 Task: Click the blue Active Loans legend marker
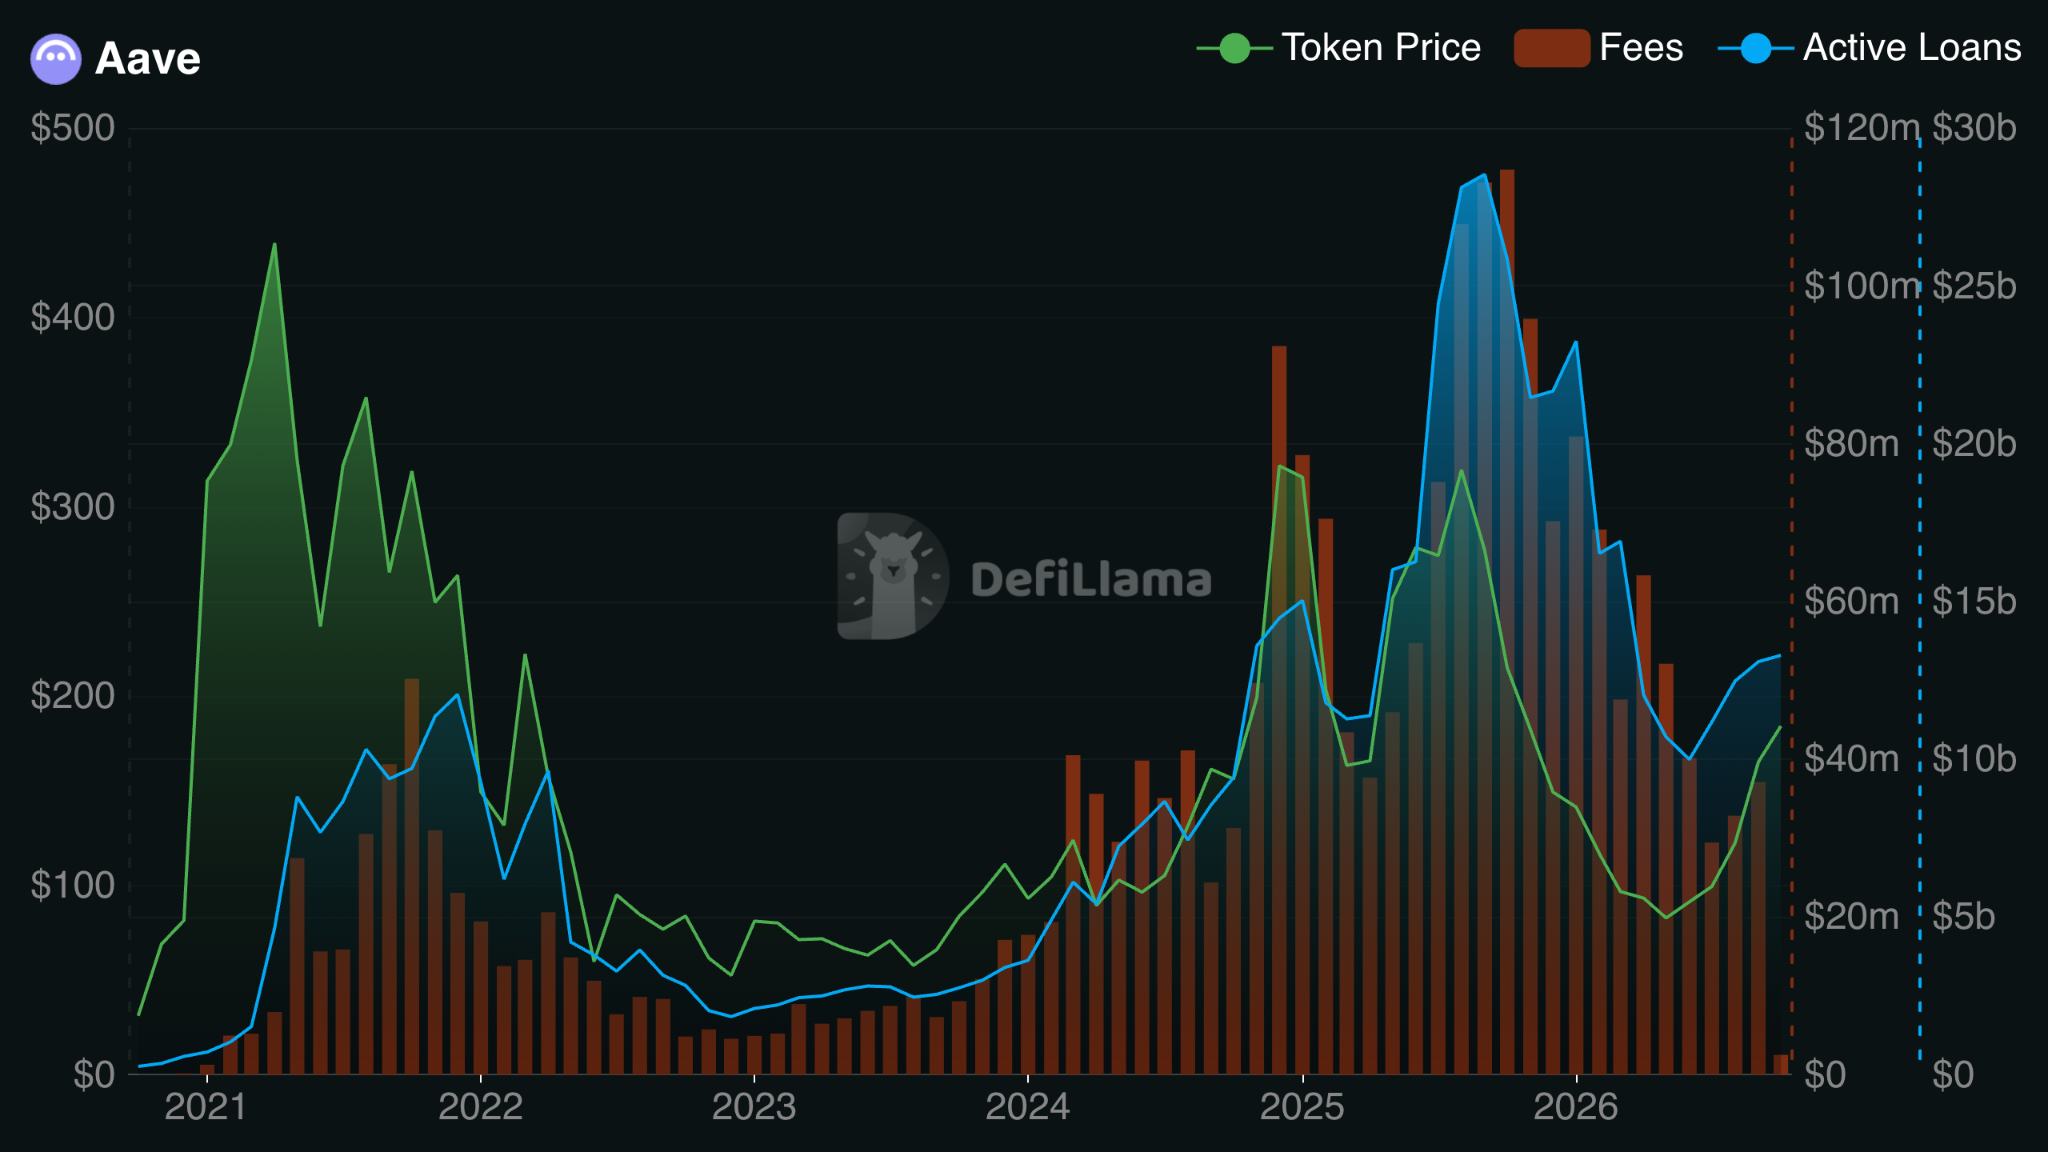(x=1756, y=48)
